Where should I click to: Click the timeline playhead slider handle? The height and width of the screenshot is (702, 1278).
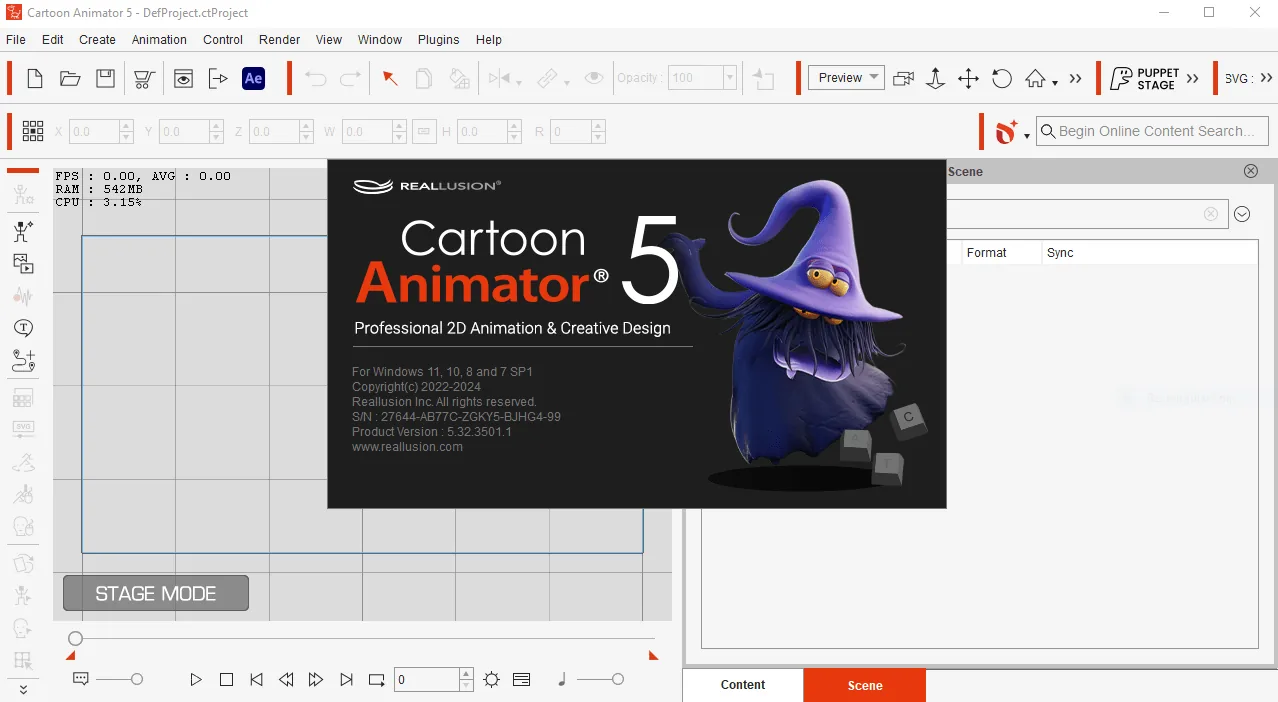point(75,638)
